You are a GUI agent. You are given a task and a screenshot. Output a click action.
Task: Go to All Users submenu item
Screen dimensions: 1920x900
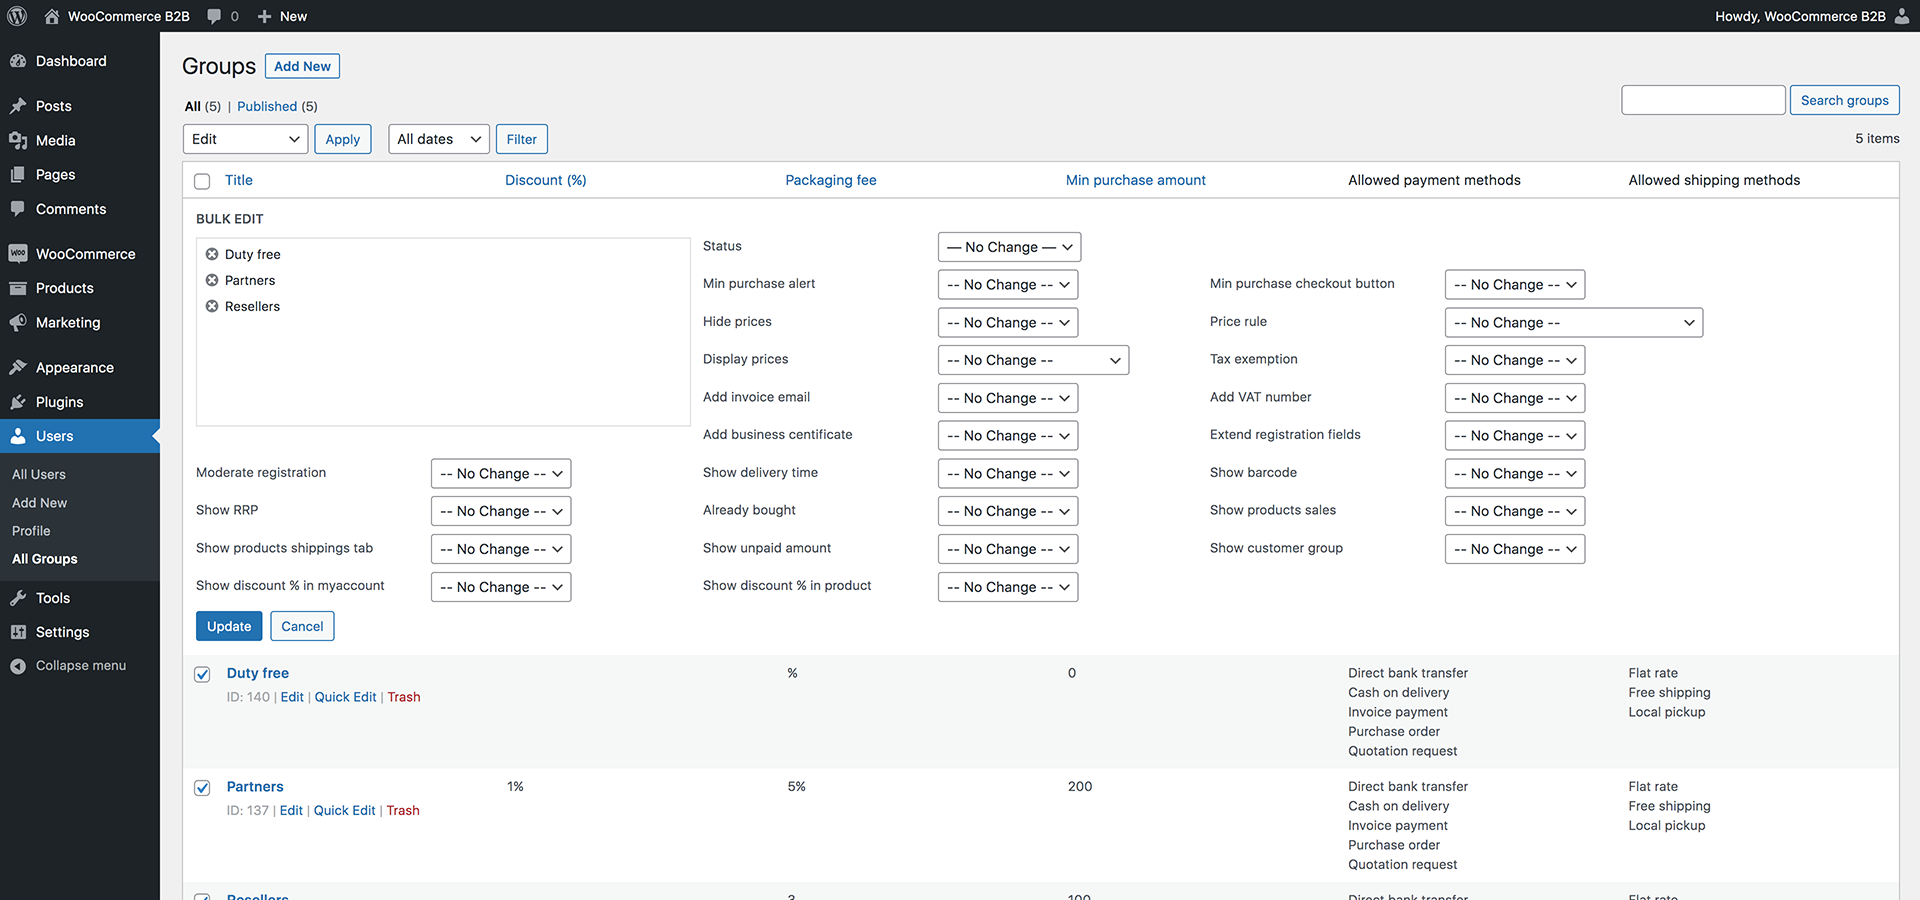click(39, 475)
